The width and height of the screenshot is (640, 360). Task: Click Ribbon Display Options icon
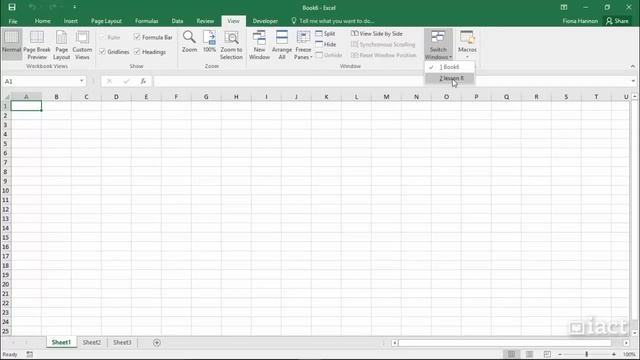point(564,7)
